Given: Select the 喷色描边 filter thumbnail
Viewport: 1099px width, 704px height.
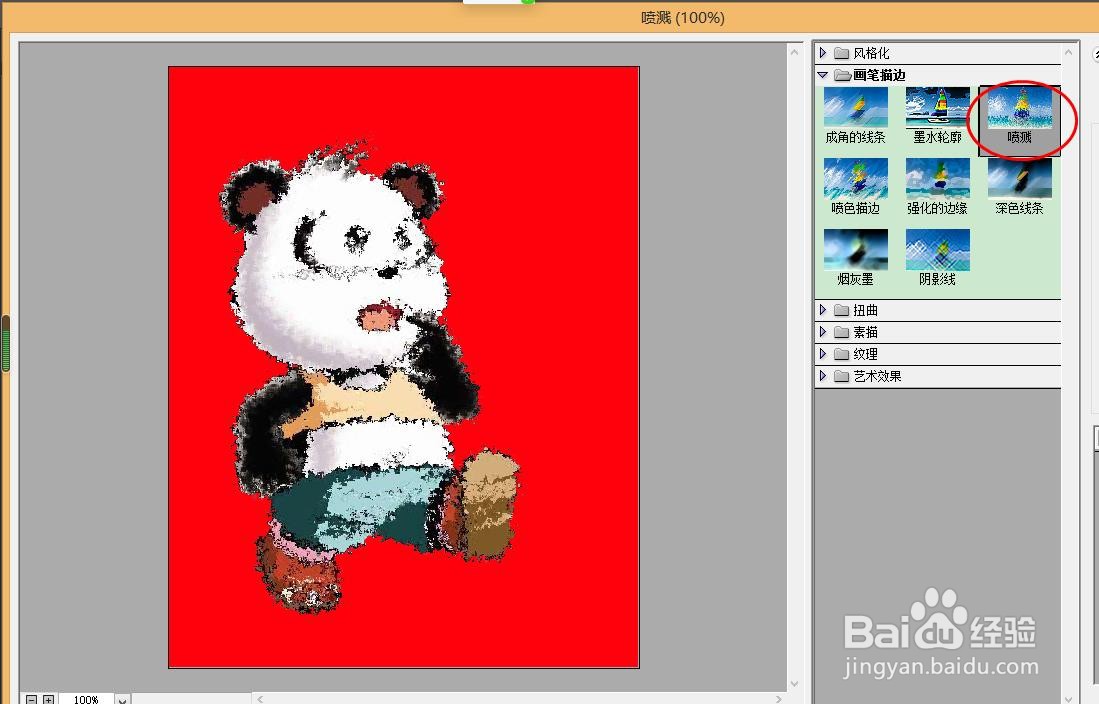Looking at the screenshot, I should click(x=855, y=178).
